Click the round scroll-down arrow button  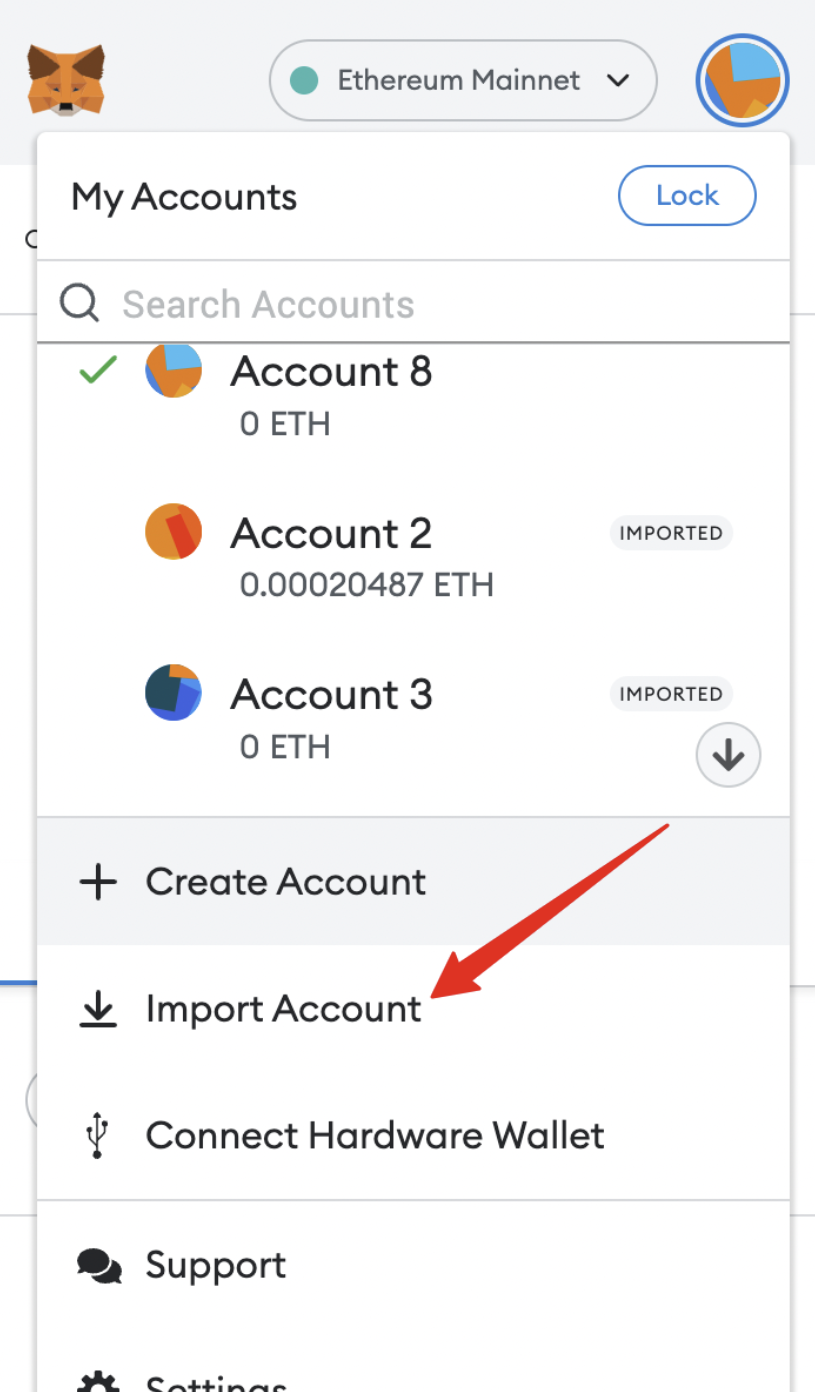[x=728, y=756]
